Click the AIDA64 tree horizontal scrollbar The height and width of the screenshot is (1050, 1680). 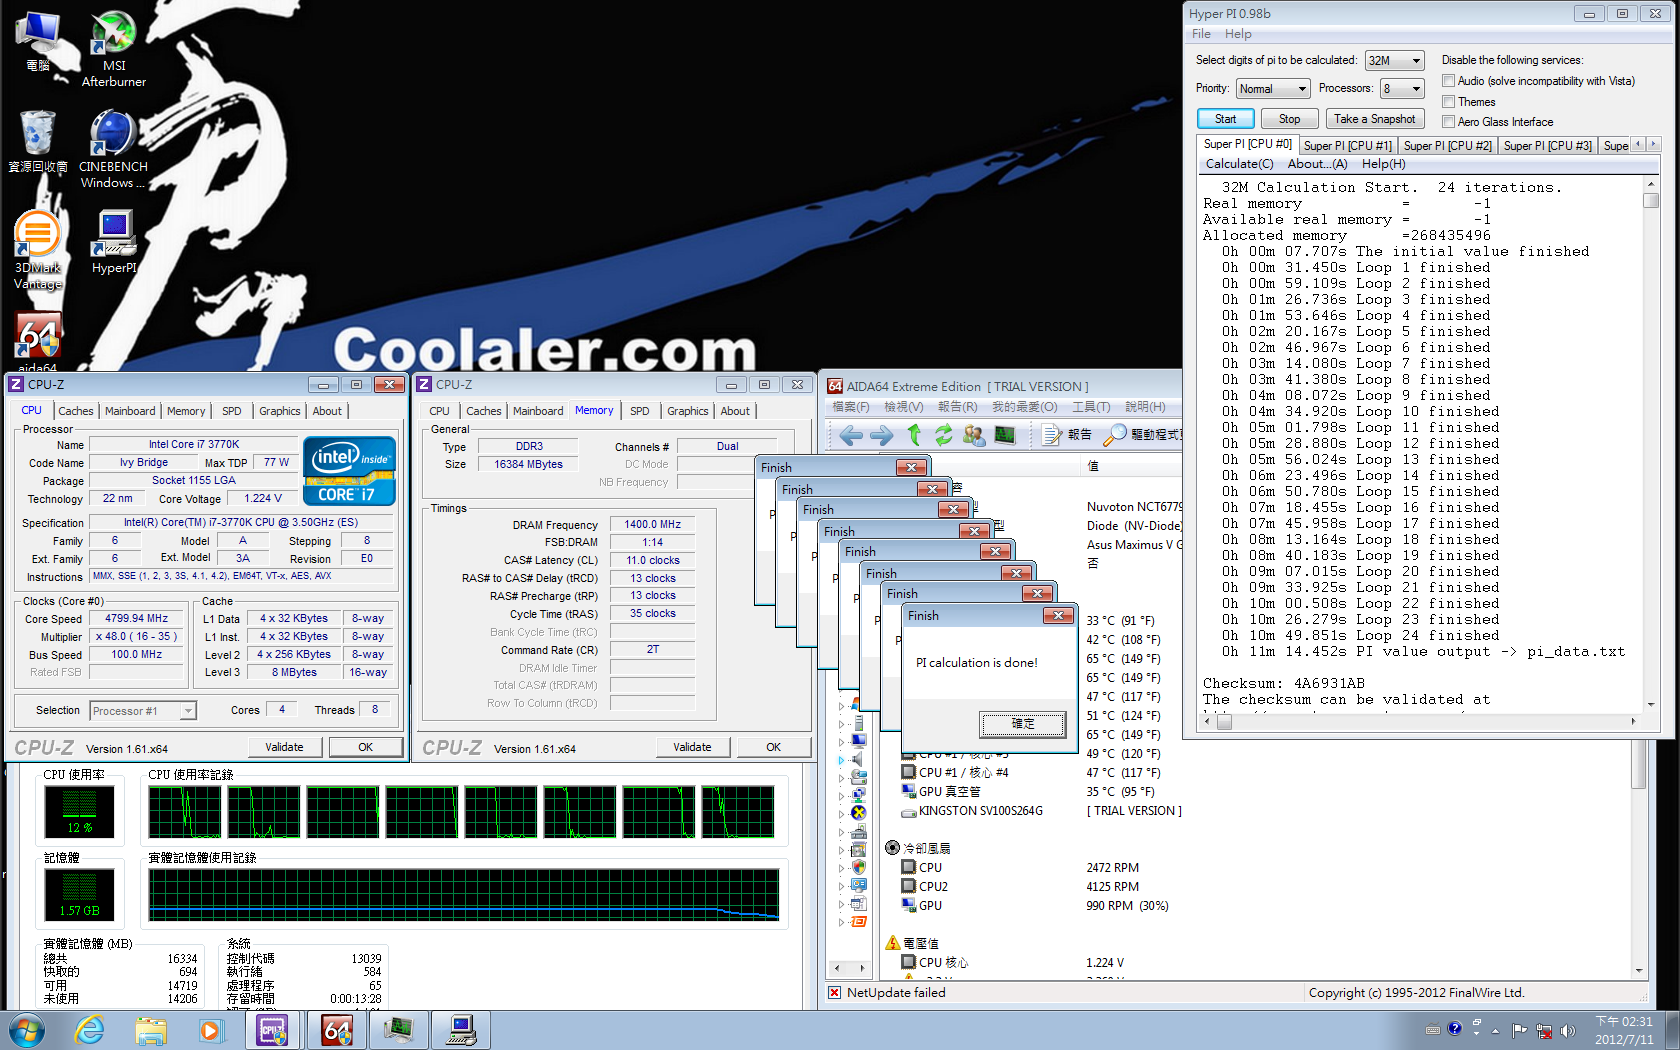[x=849, y=968]
